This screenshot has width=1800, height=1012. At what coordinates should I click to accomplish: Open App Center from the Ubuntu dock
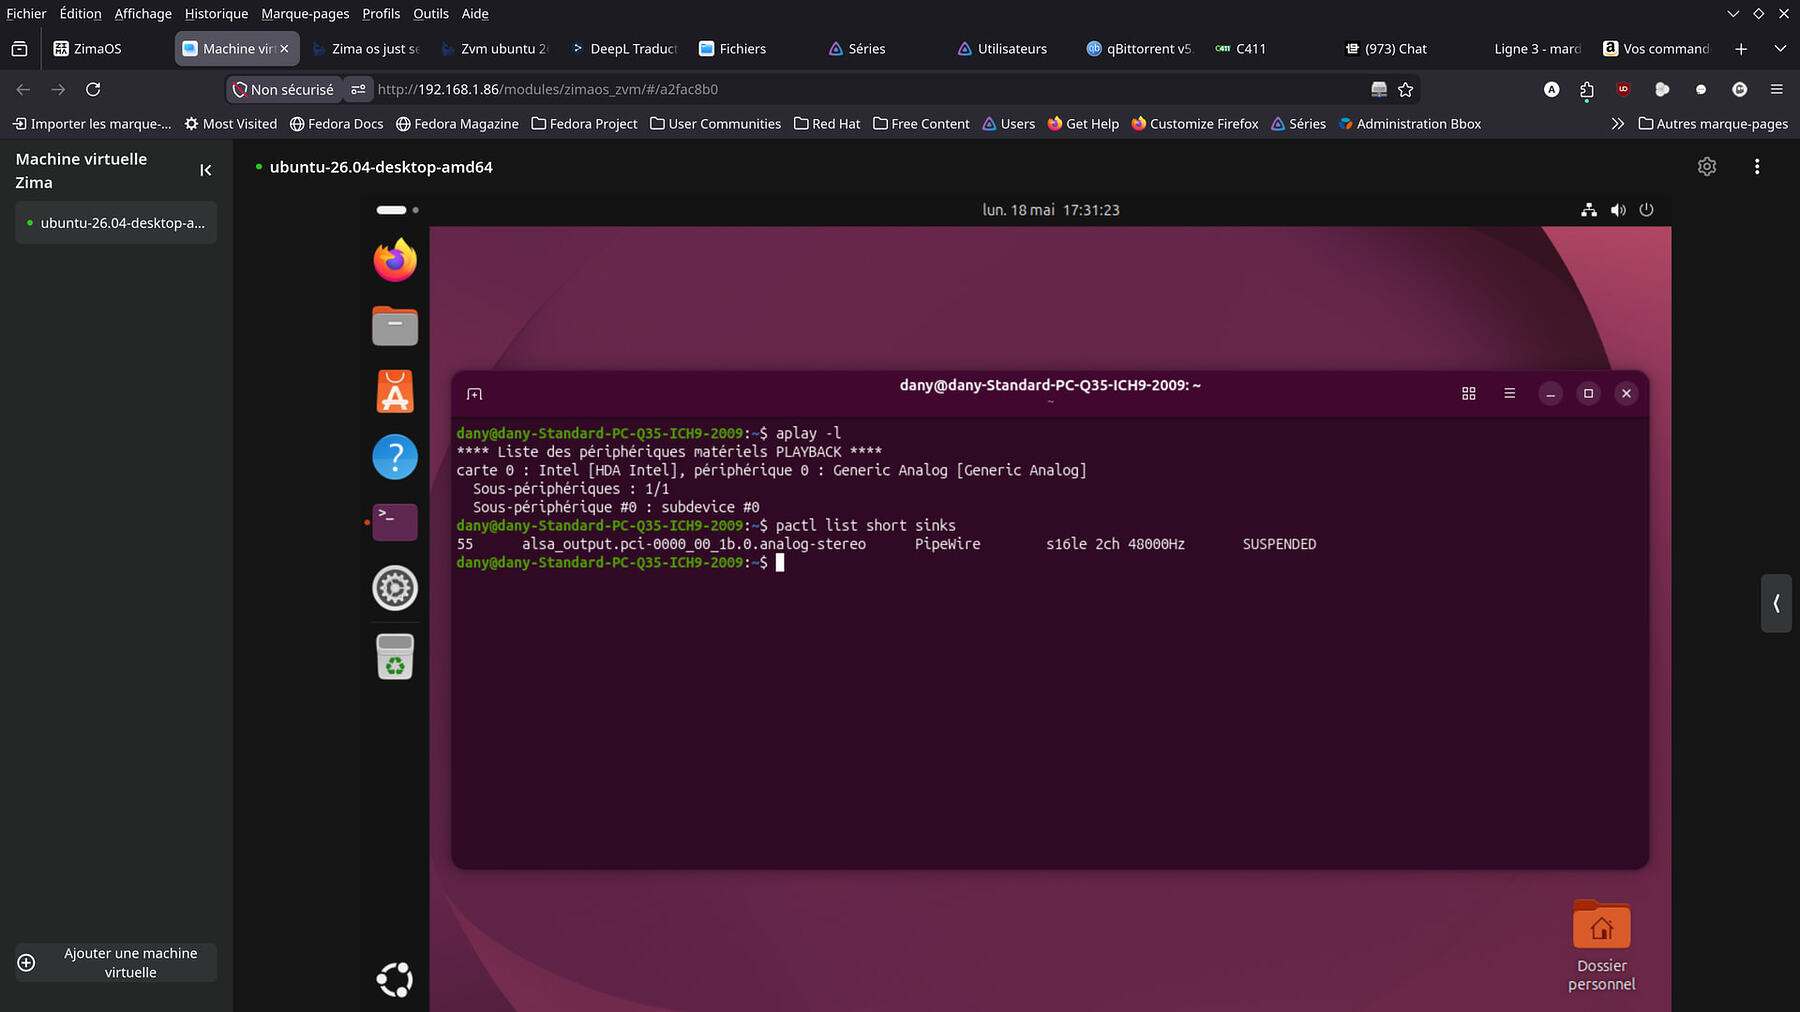point(395,391)
